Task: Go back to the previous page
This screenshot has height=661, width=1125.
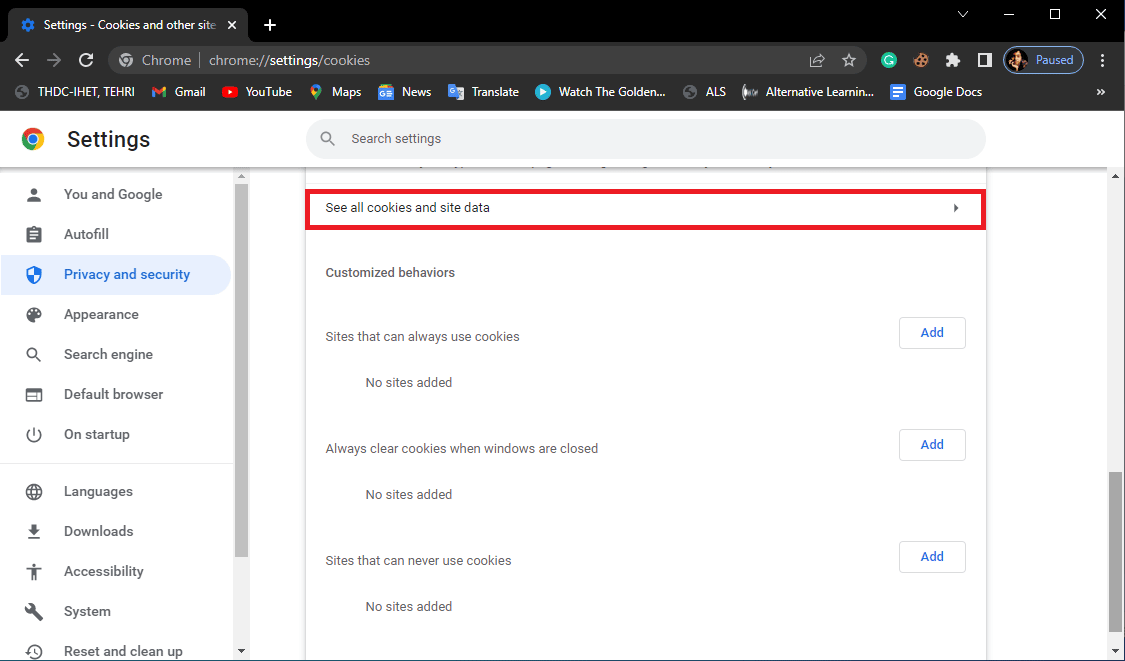Action: click(22, 60)
